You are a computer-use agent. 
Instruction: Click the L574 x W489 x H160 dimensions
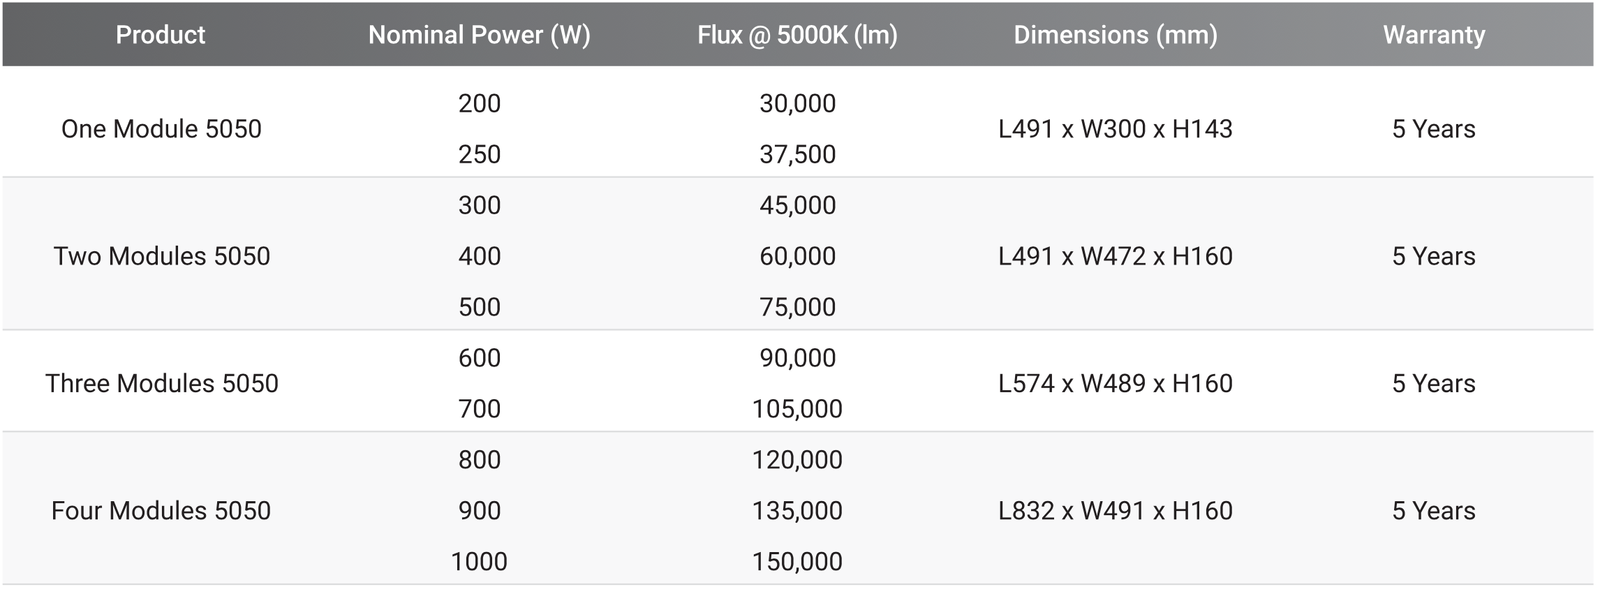pos(1115,383)
